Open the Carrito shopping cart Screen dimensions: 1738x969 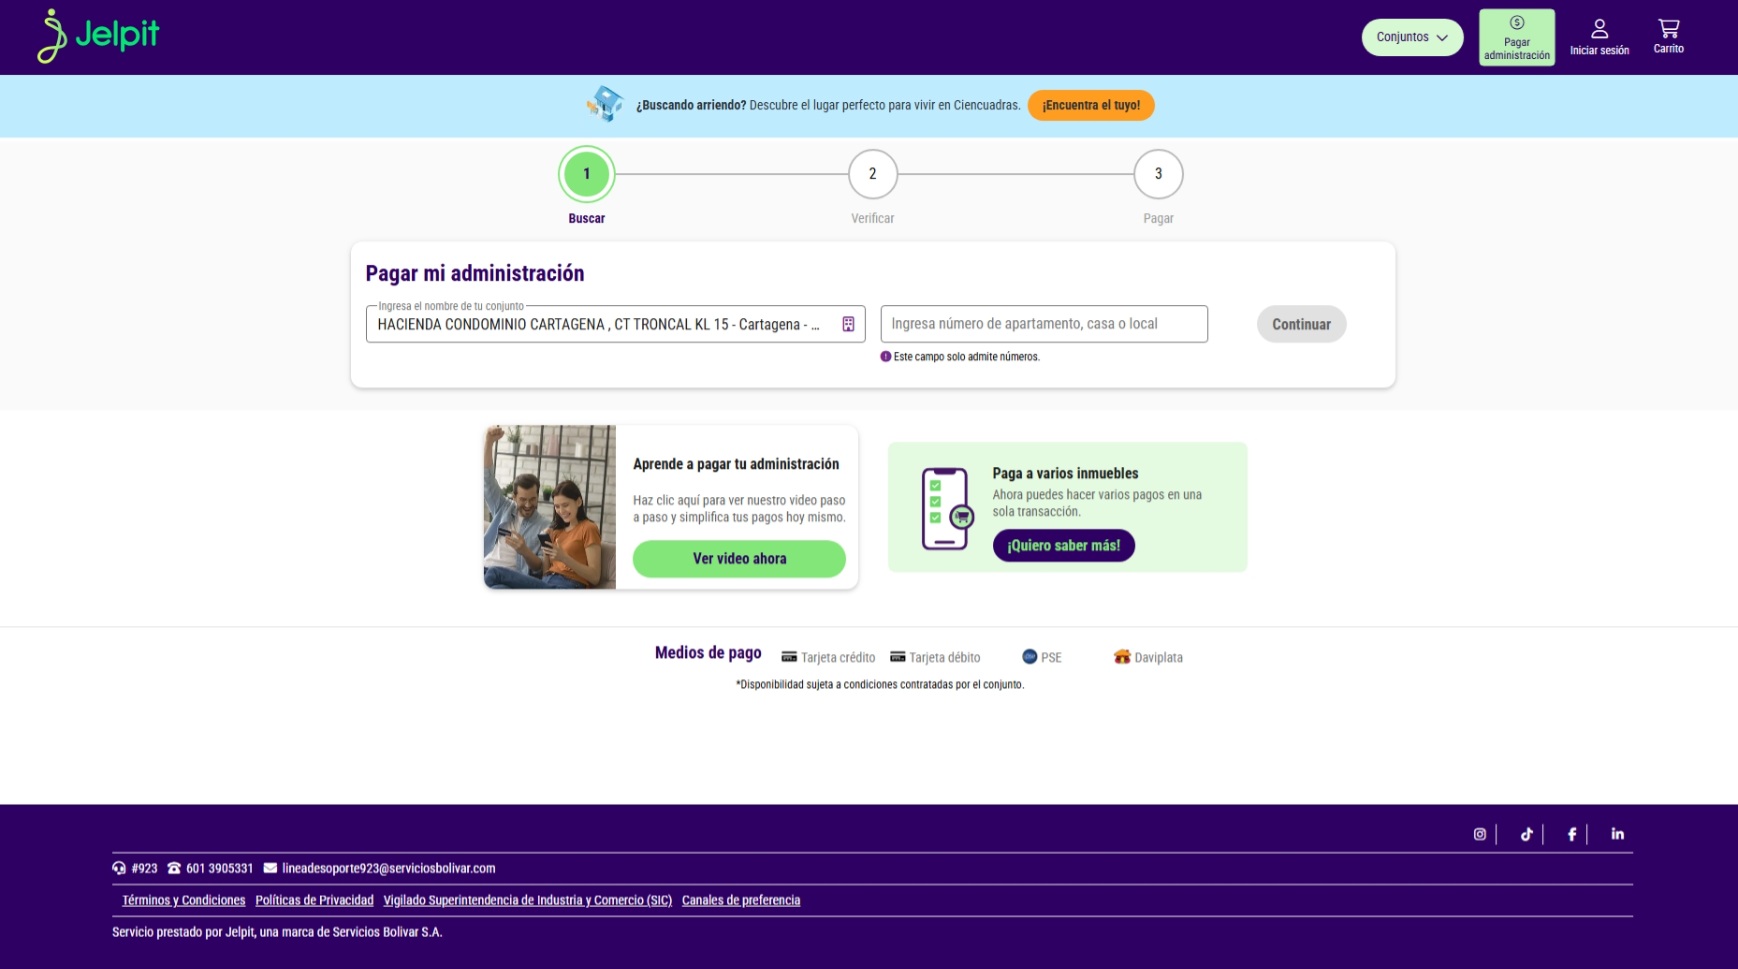1668,37
